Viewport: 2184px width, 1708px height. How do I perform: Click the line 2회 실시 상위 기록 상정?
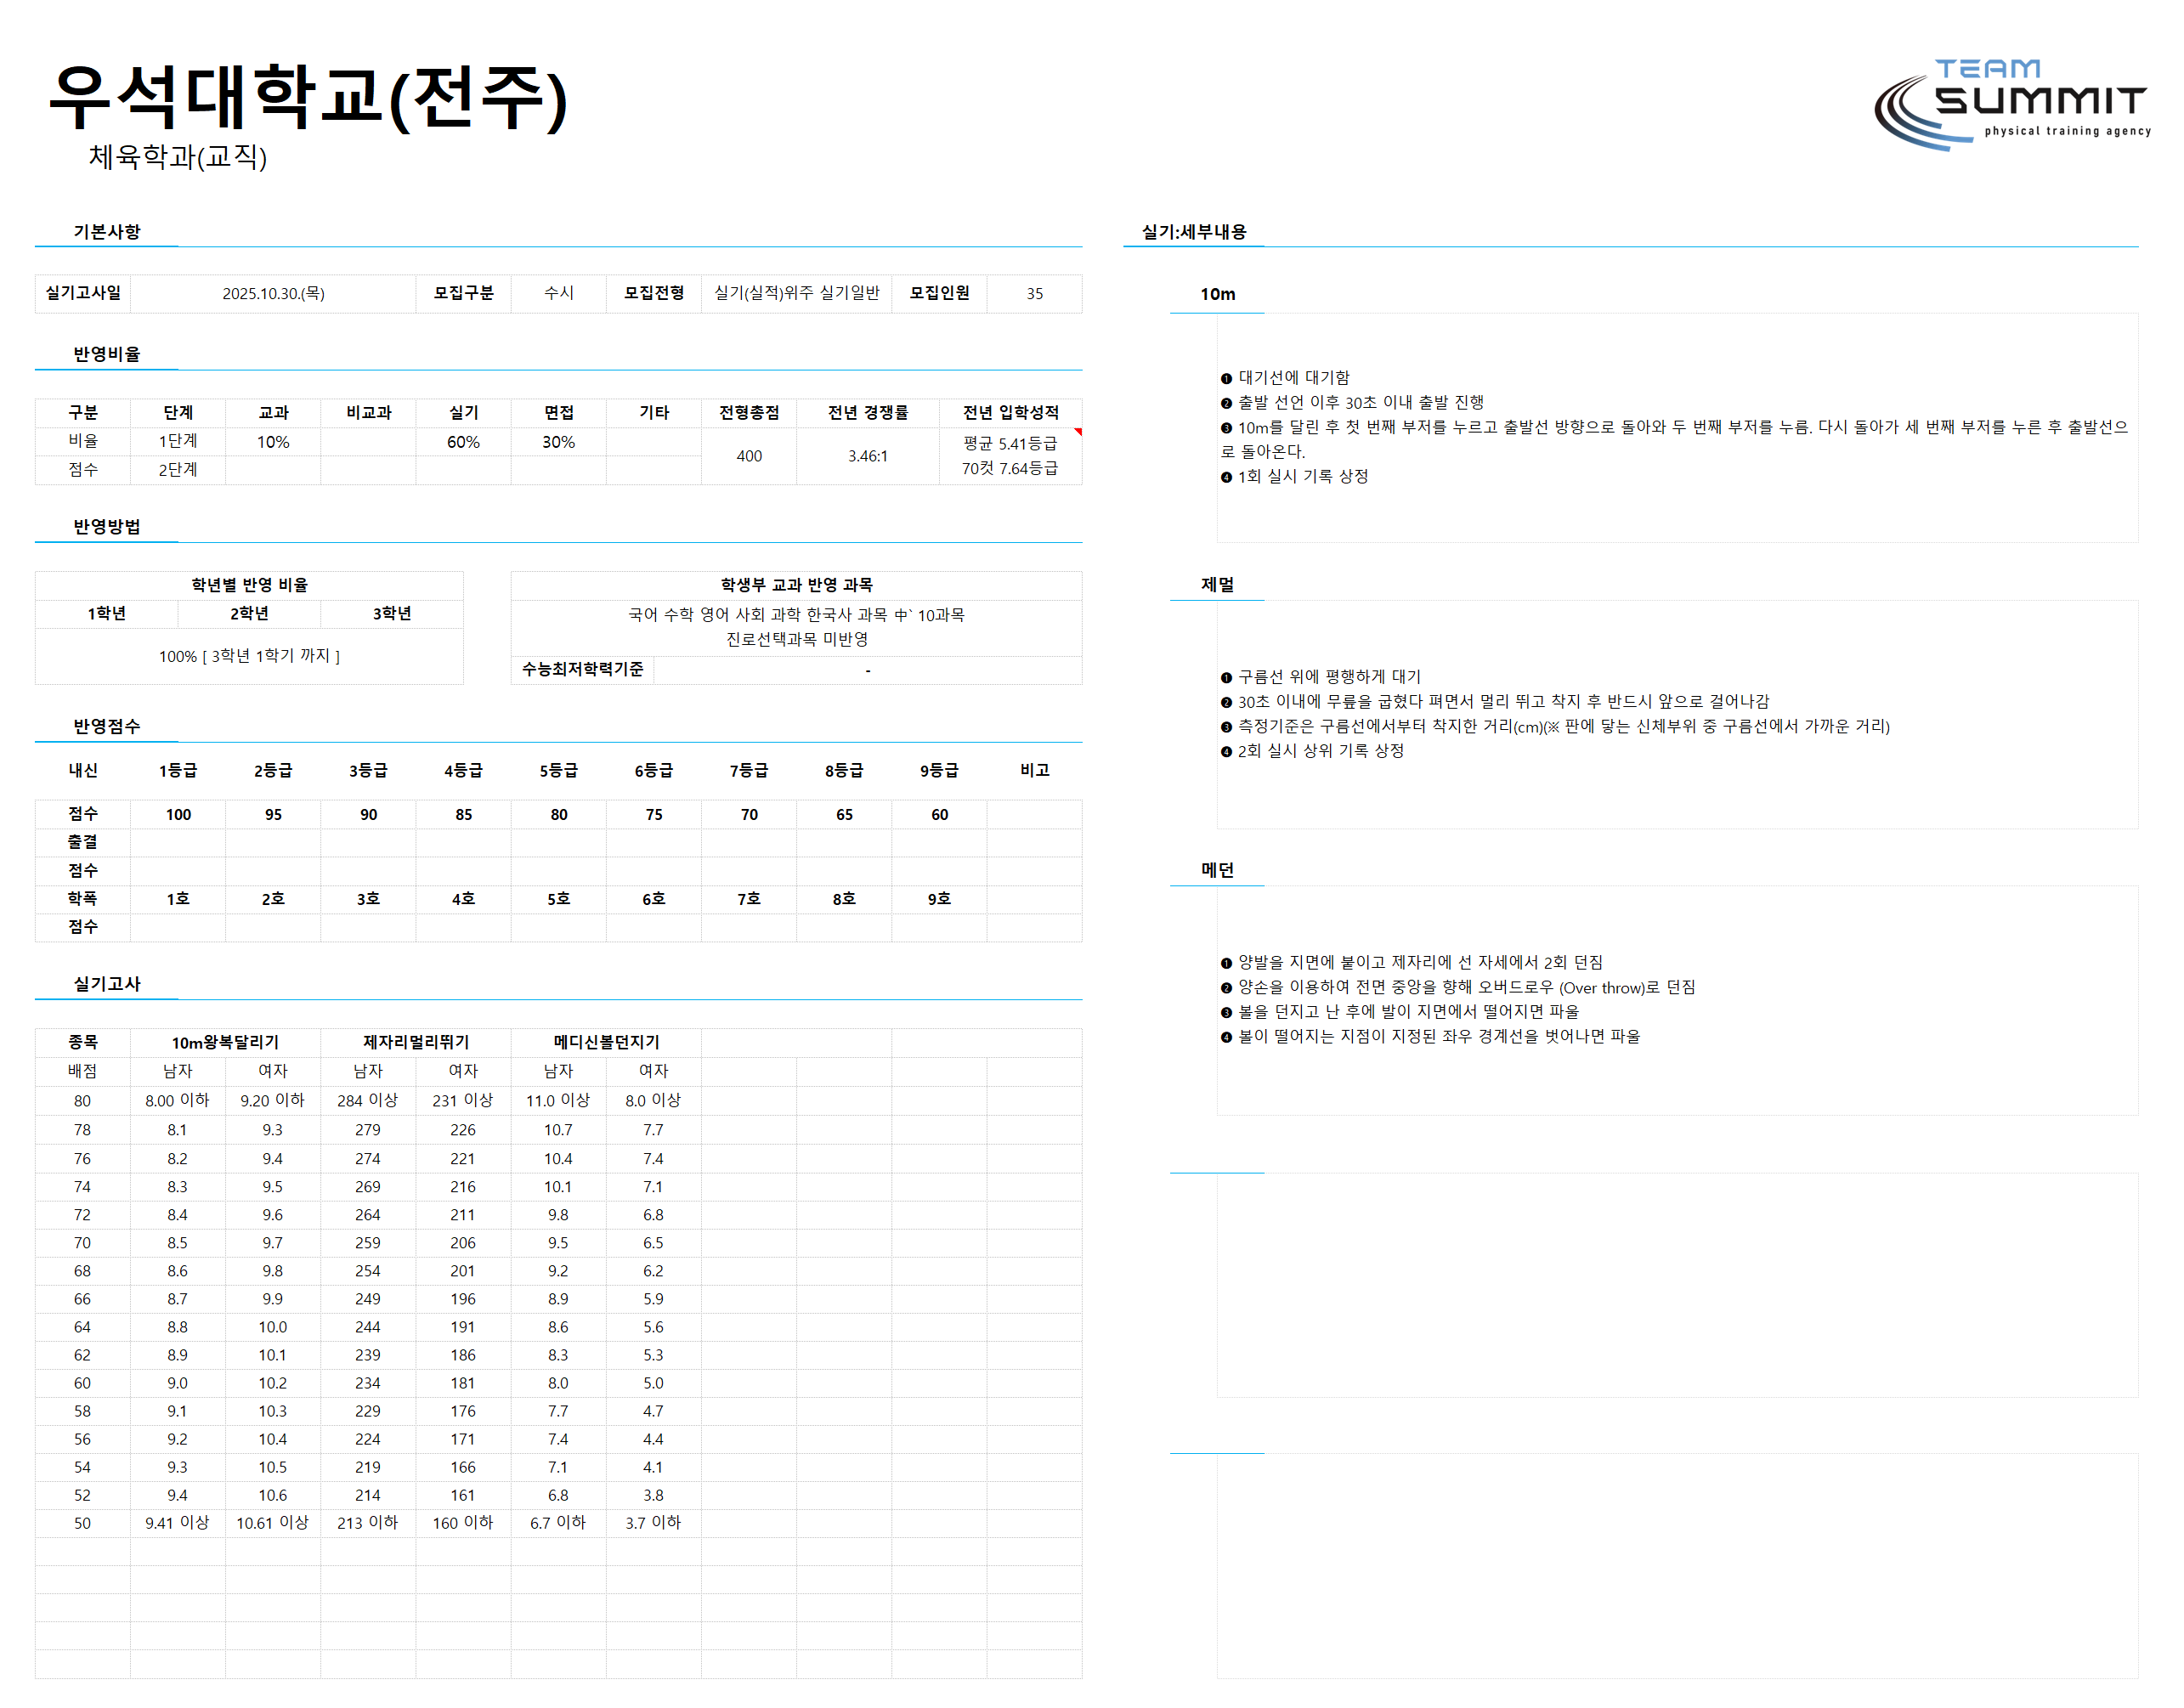1312,750
